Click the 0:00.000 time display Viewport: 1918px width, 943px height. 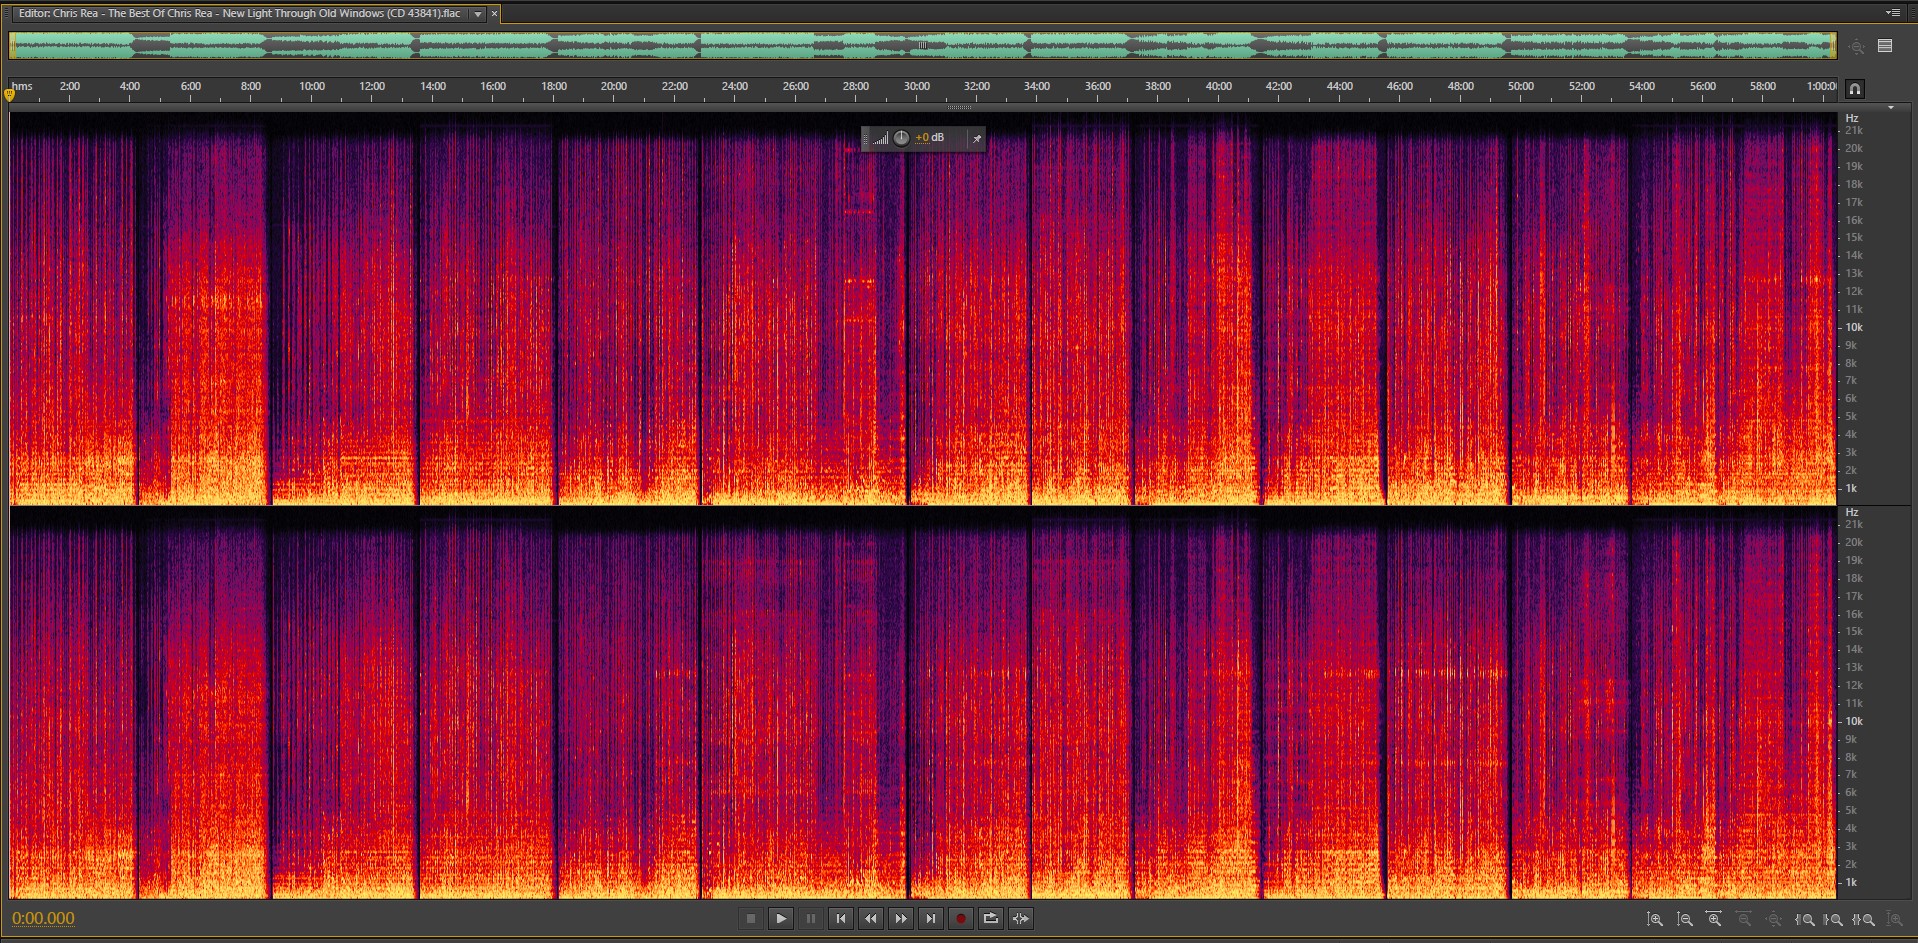click(43, 918)
